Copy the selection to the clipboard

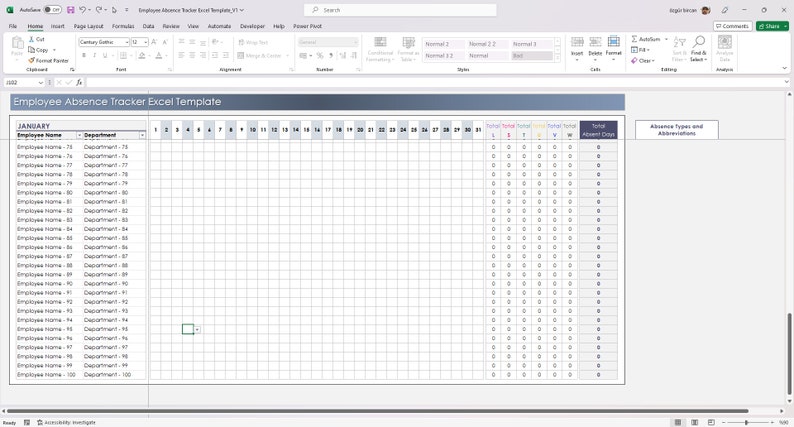38,50
